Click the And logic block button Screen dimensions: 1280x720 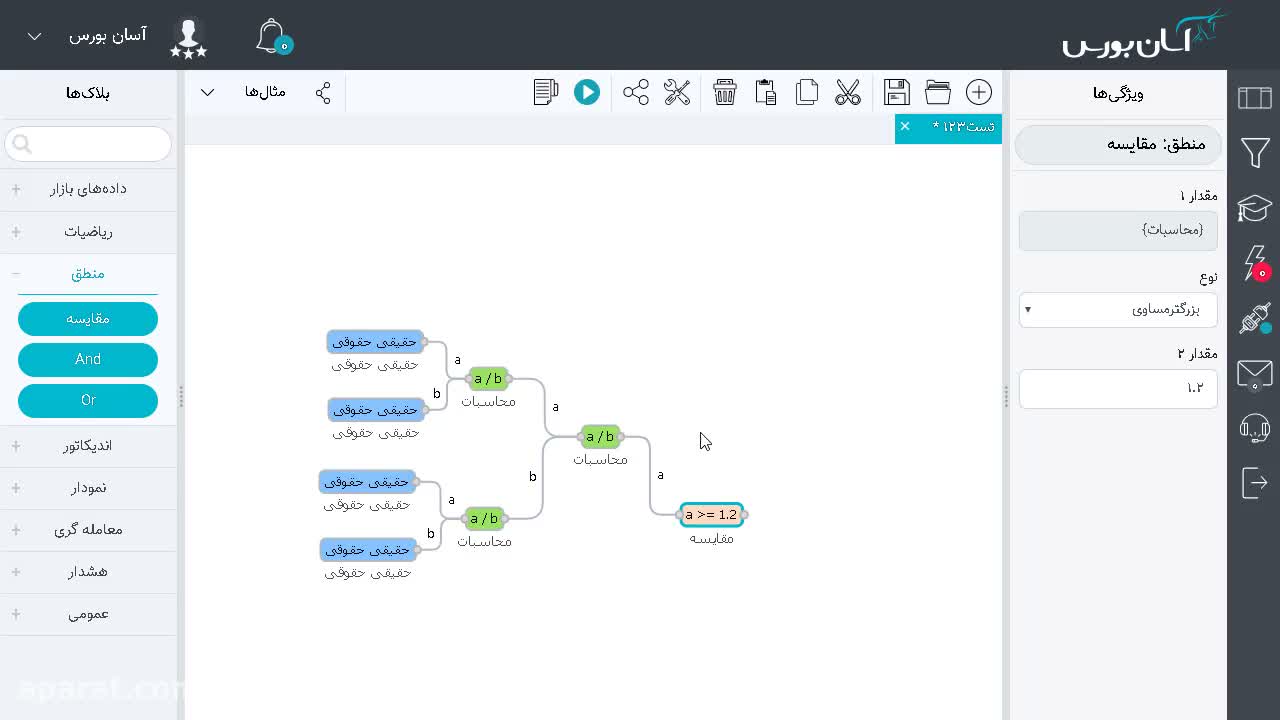[x=88, y=359]
